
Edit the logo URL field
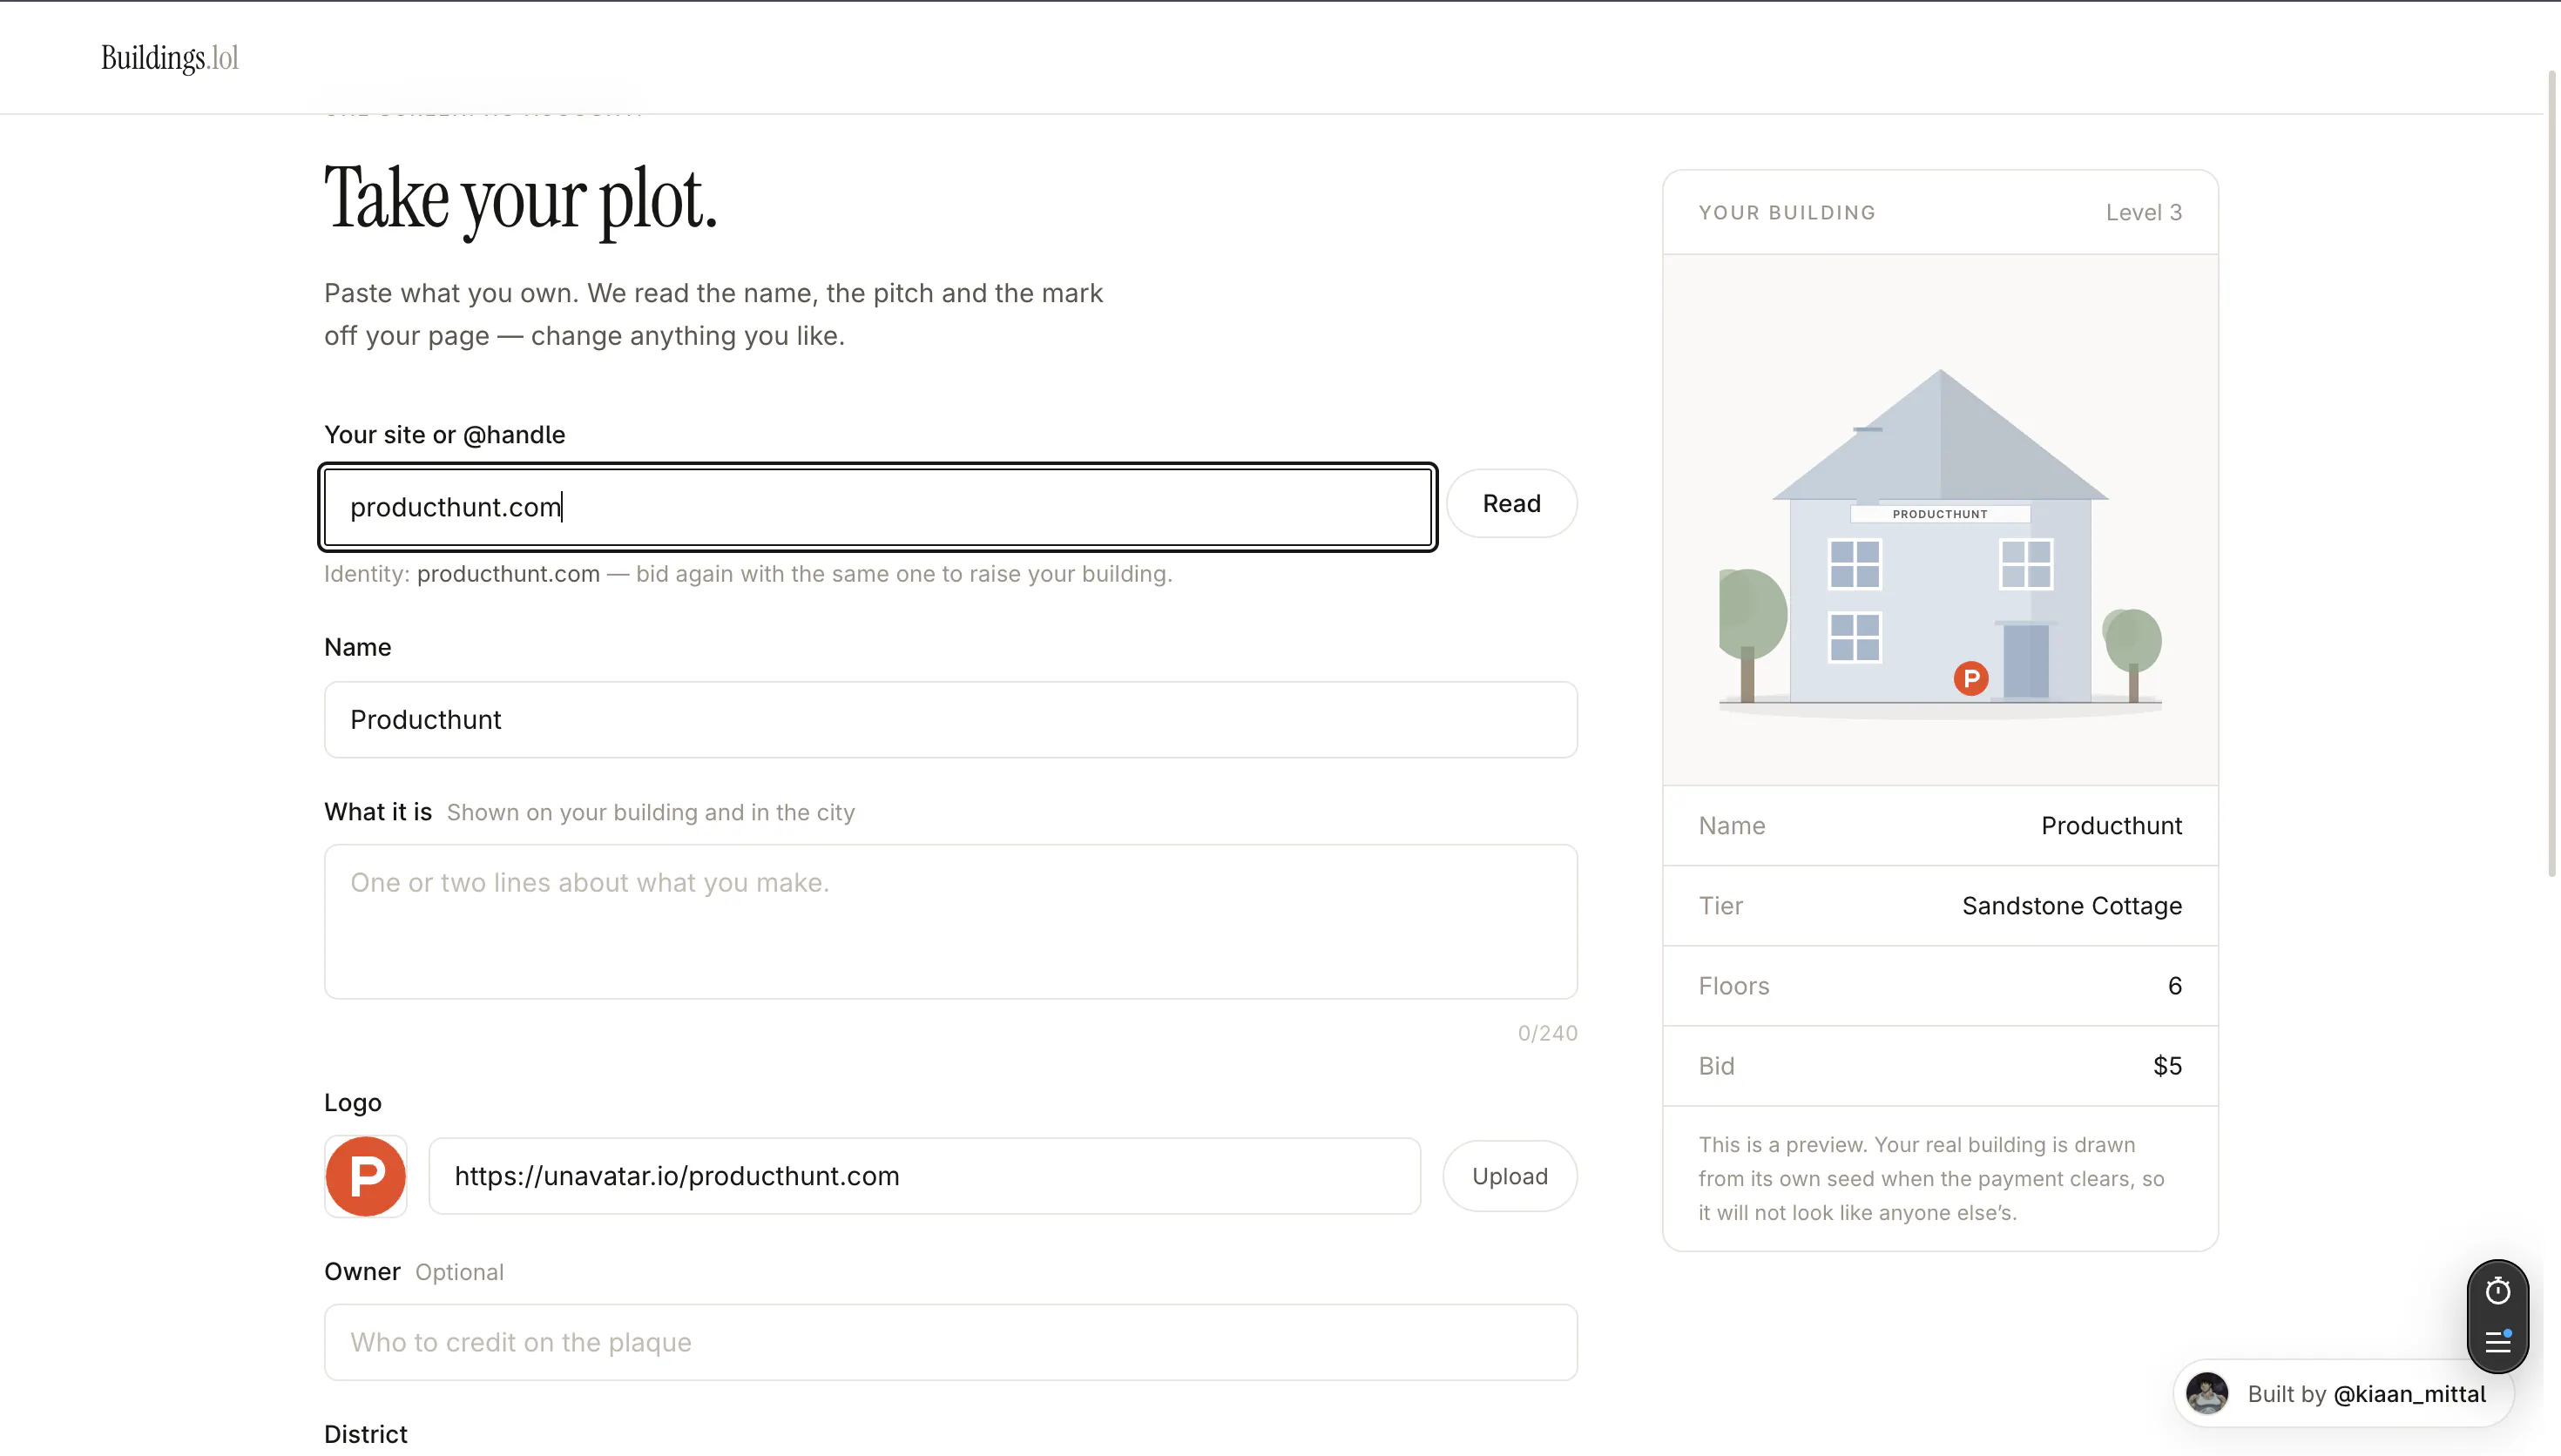[x=924, y=1176]
